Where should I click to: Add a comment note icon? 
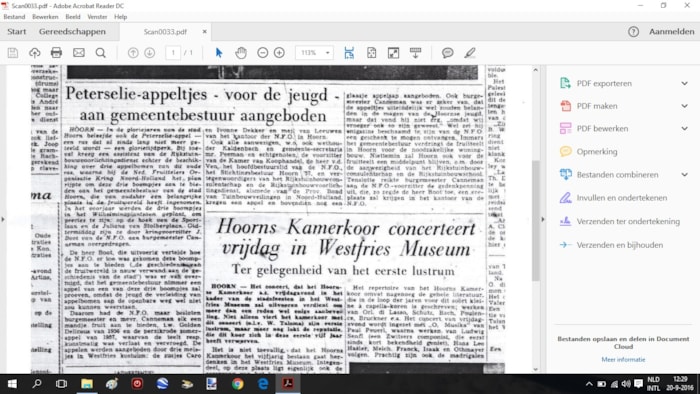coord(447,53)
